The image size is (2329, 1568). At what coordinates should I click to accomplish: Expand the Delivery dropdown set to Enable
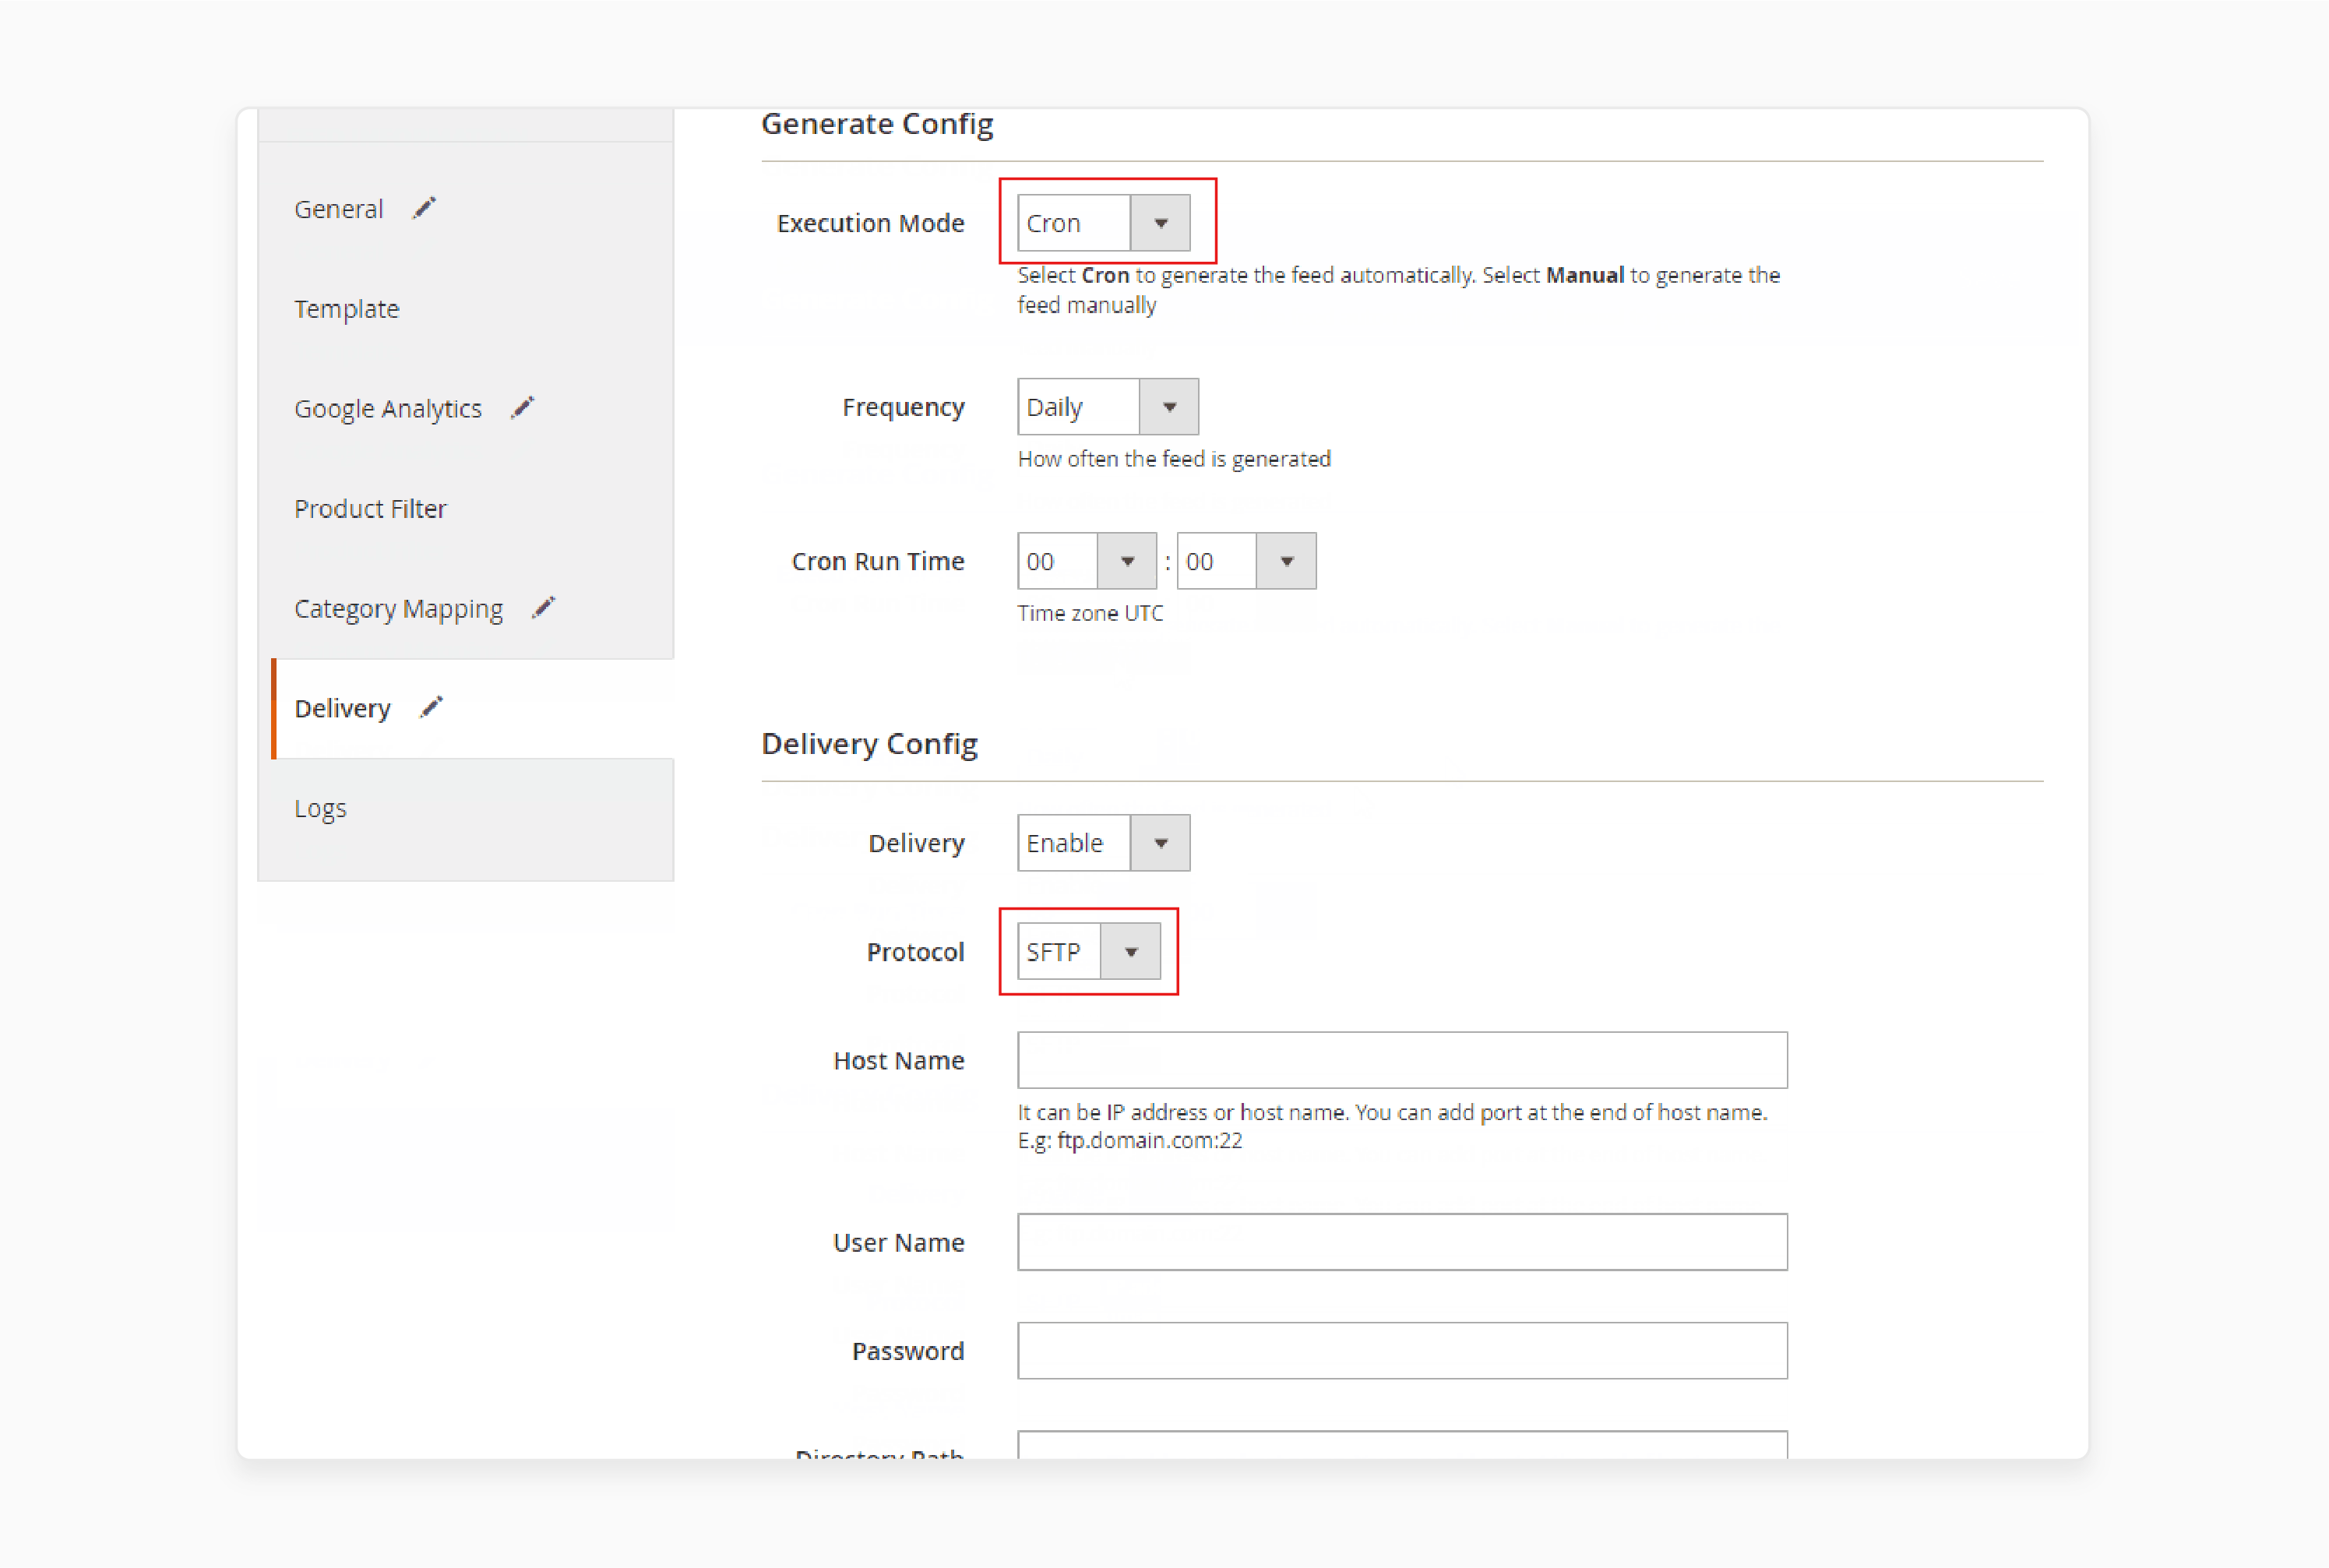point(1104,843)
